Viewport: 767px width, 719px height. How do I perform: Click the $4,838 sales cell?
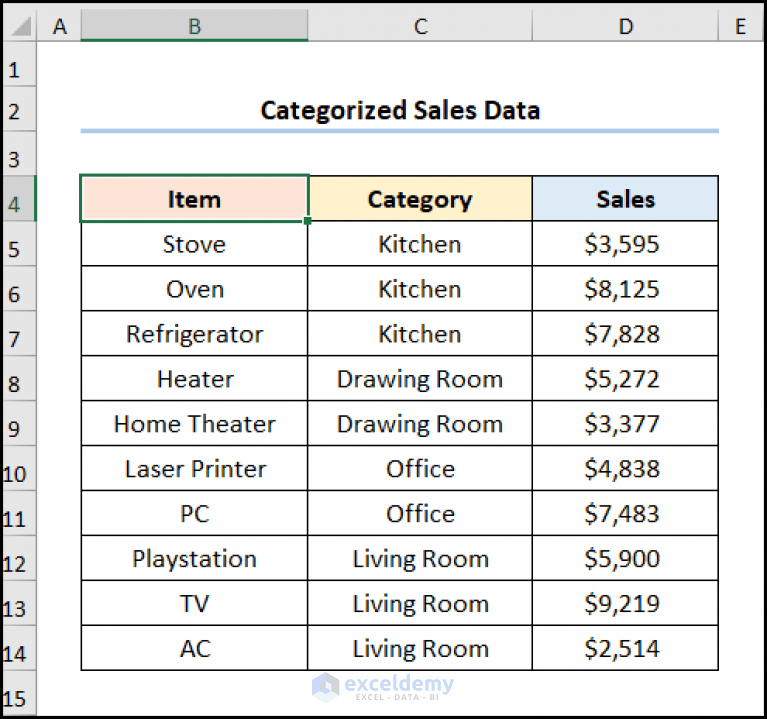[x=625, y=469]
